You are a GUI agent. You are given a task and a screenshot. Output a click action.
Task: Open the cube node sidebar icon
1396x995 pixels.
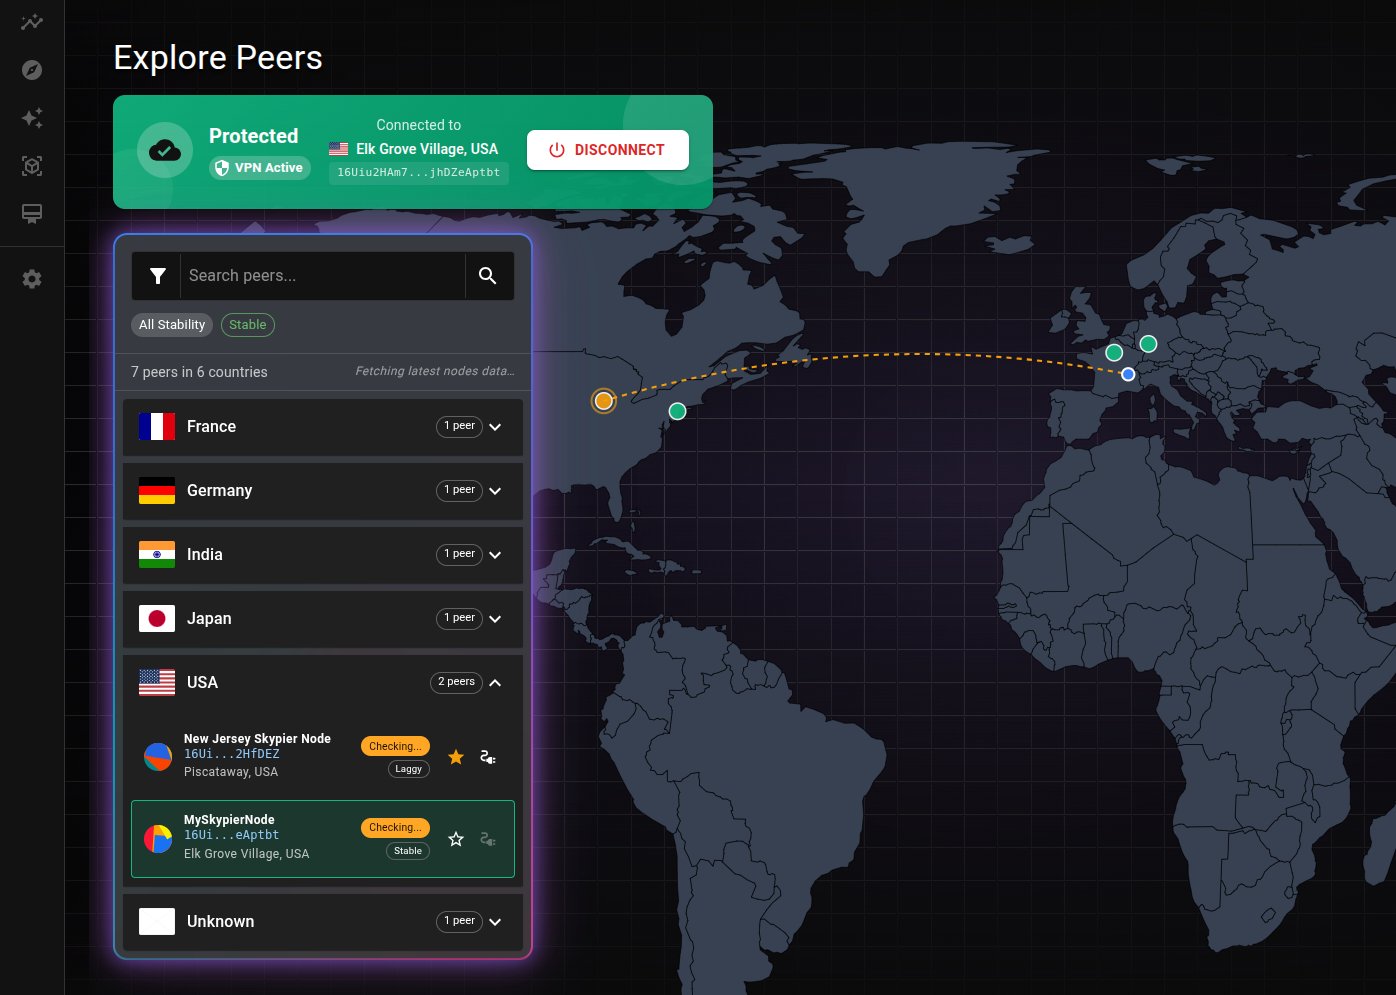(32, 166)
